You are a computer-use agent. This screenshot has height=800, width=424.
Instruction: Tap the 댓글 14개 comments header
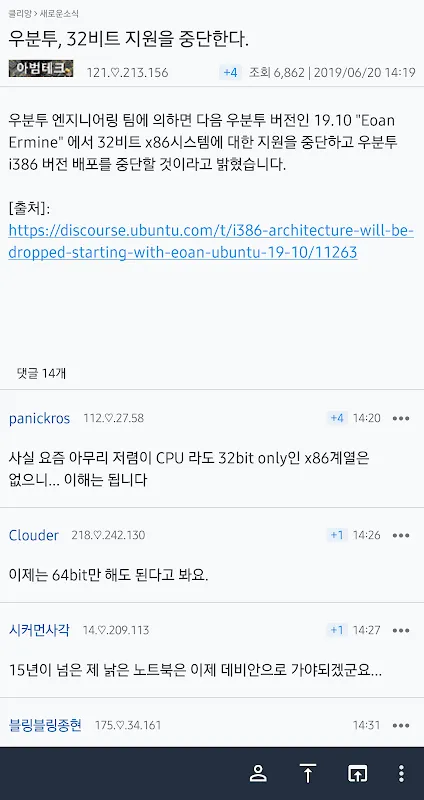click(41, 374)
